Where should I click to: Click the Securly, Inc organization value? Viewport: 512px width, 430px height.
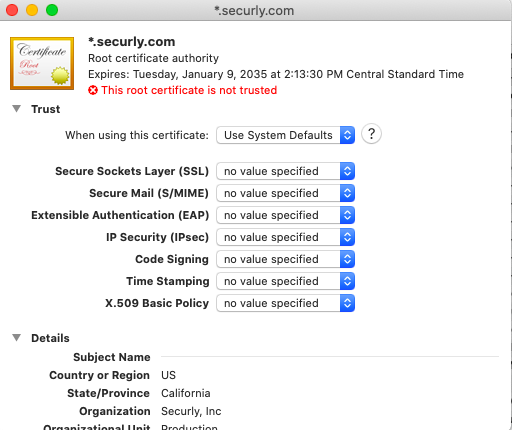(191, 411)
